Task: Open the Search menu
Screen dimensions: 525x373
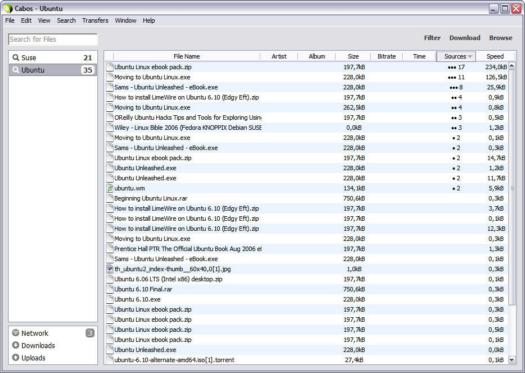Action: (x=66, y=20)
